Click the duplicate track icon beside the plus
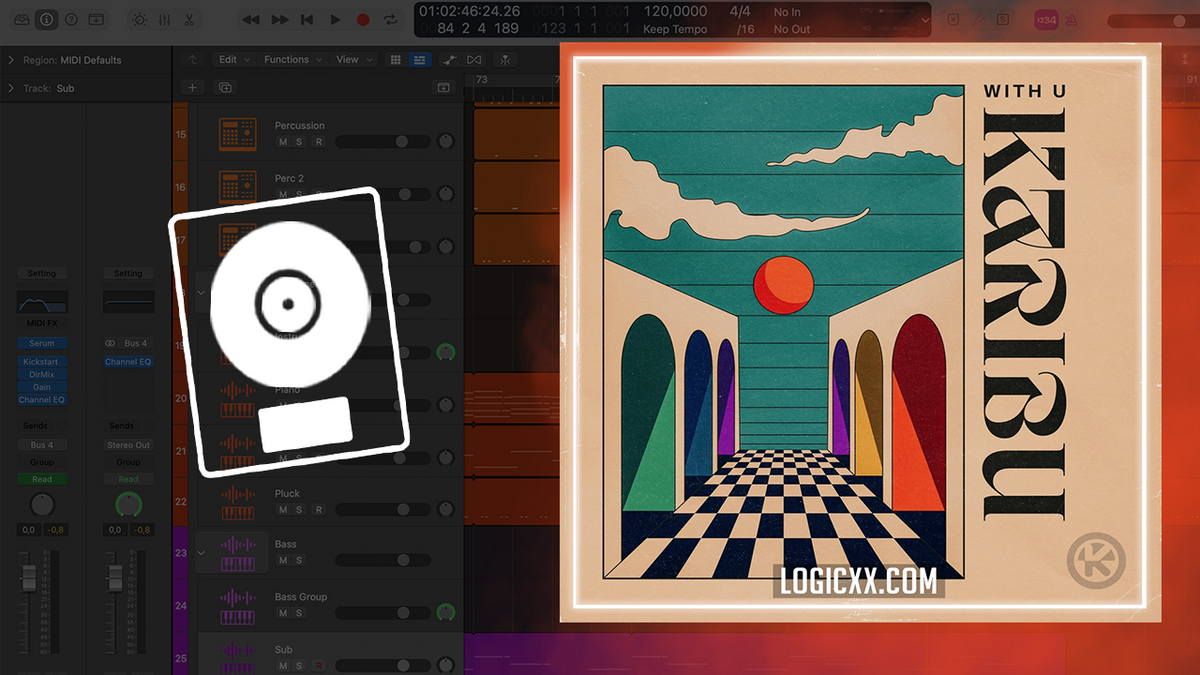The height and width of the screenshot is (675, 1200). pos(225,87)
